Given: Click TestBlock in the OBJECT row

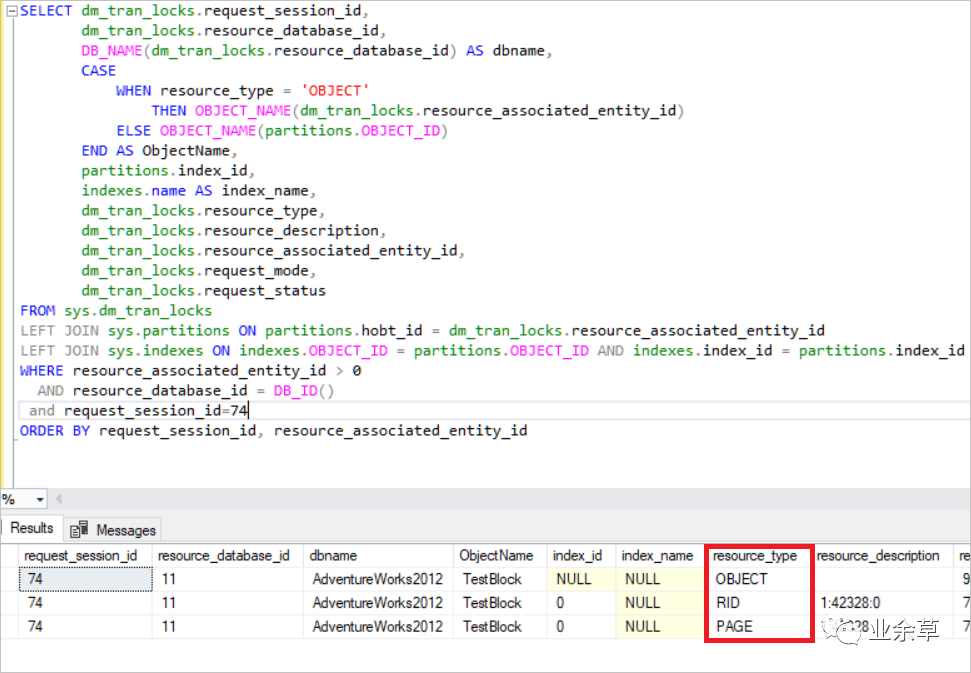Looking at the screenshot, I should [500, 579].
